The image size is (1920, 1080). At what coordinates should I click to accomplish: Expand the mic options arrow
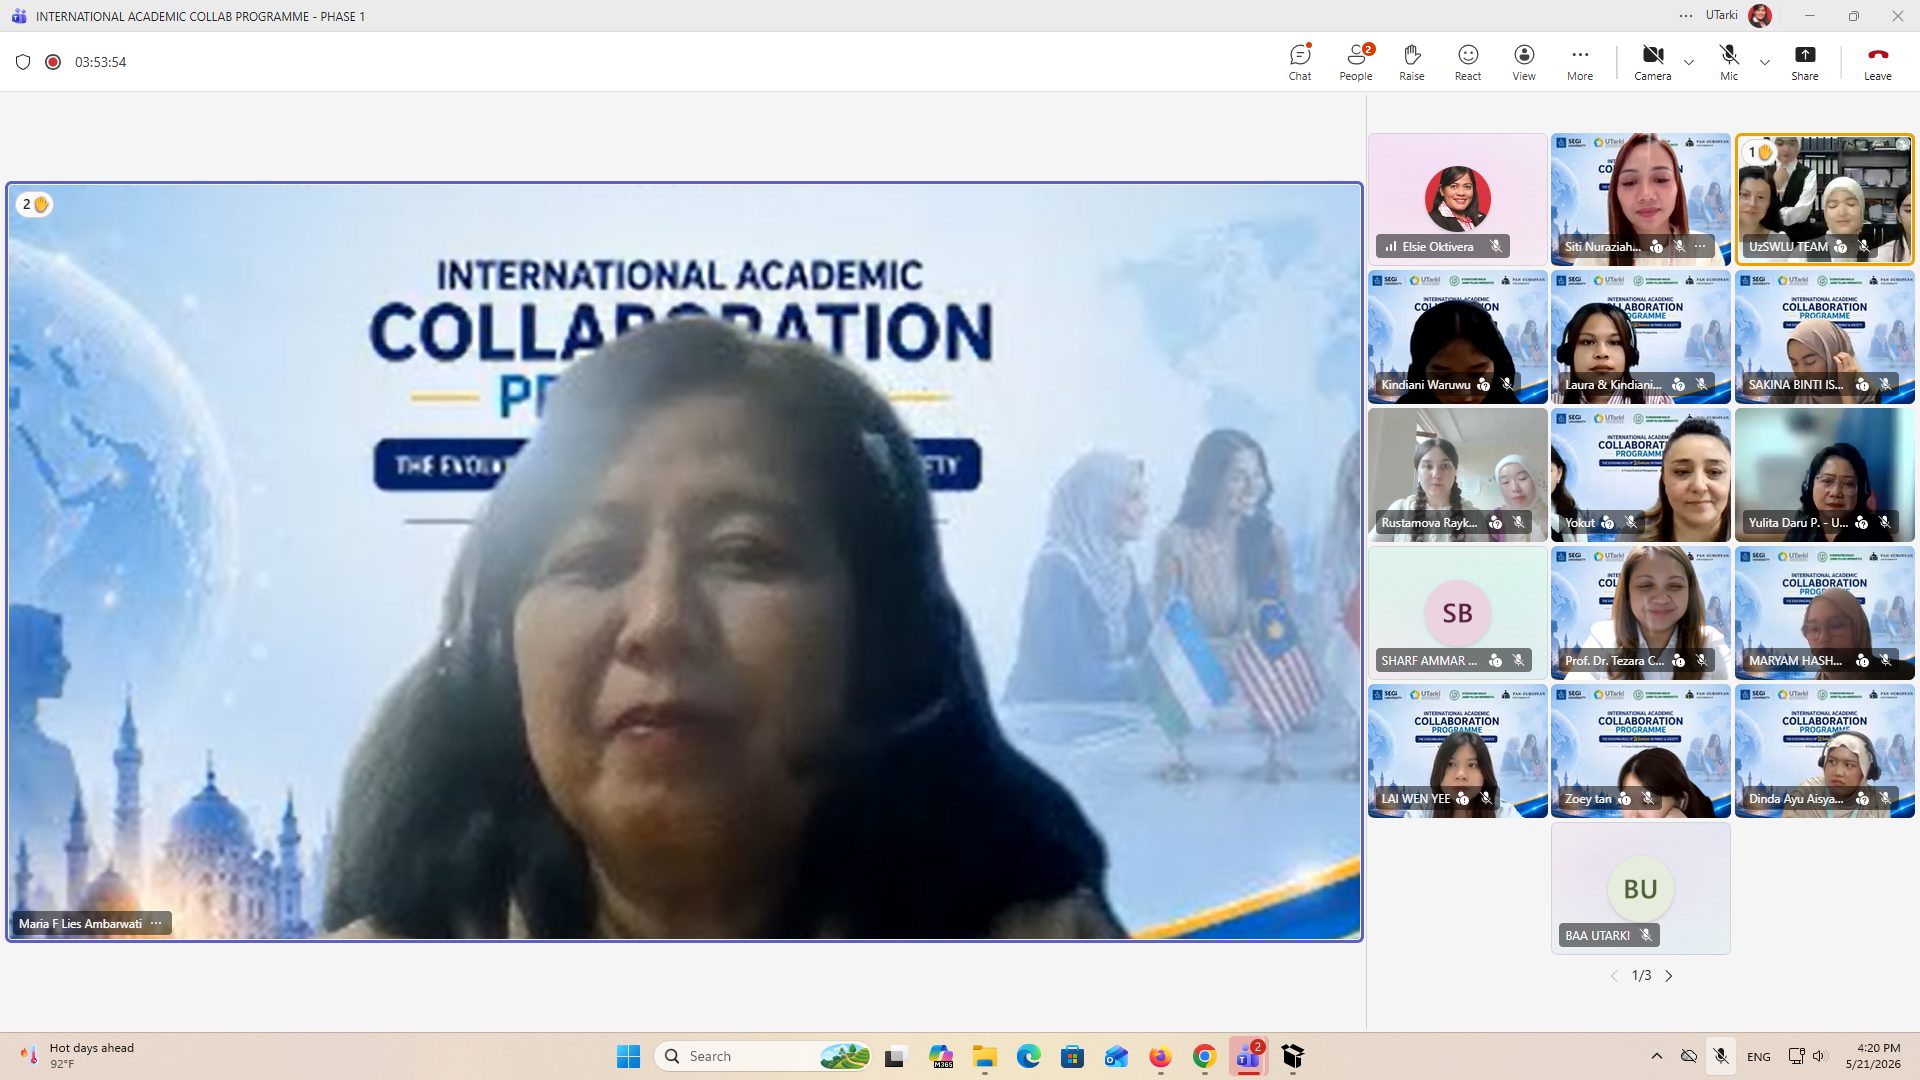pyautogui.click(x=1765, y=62)
